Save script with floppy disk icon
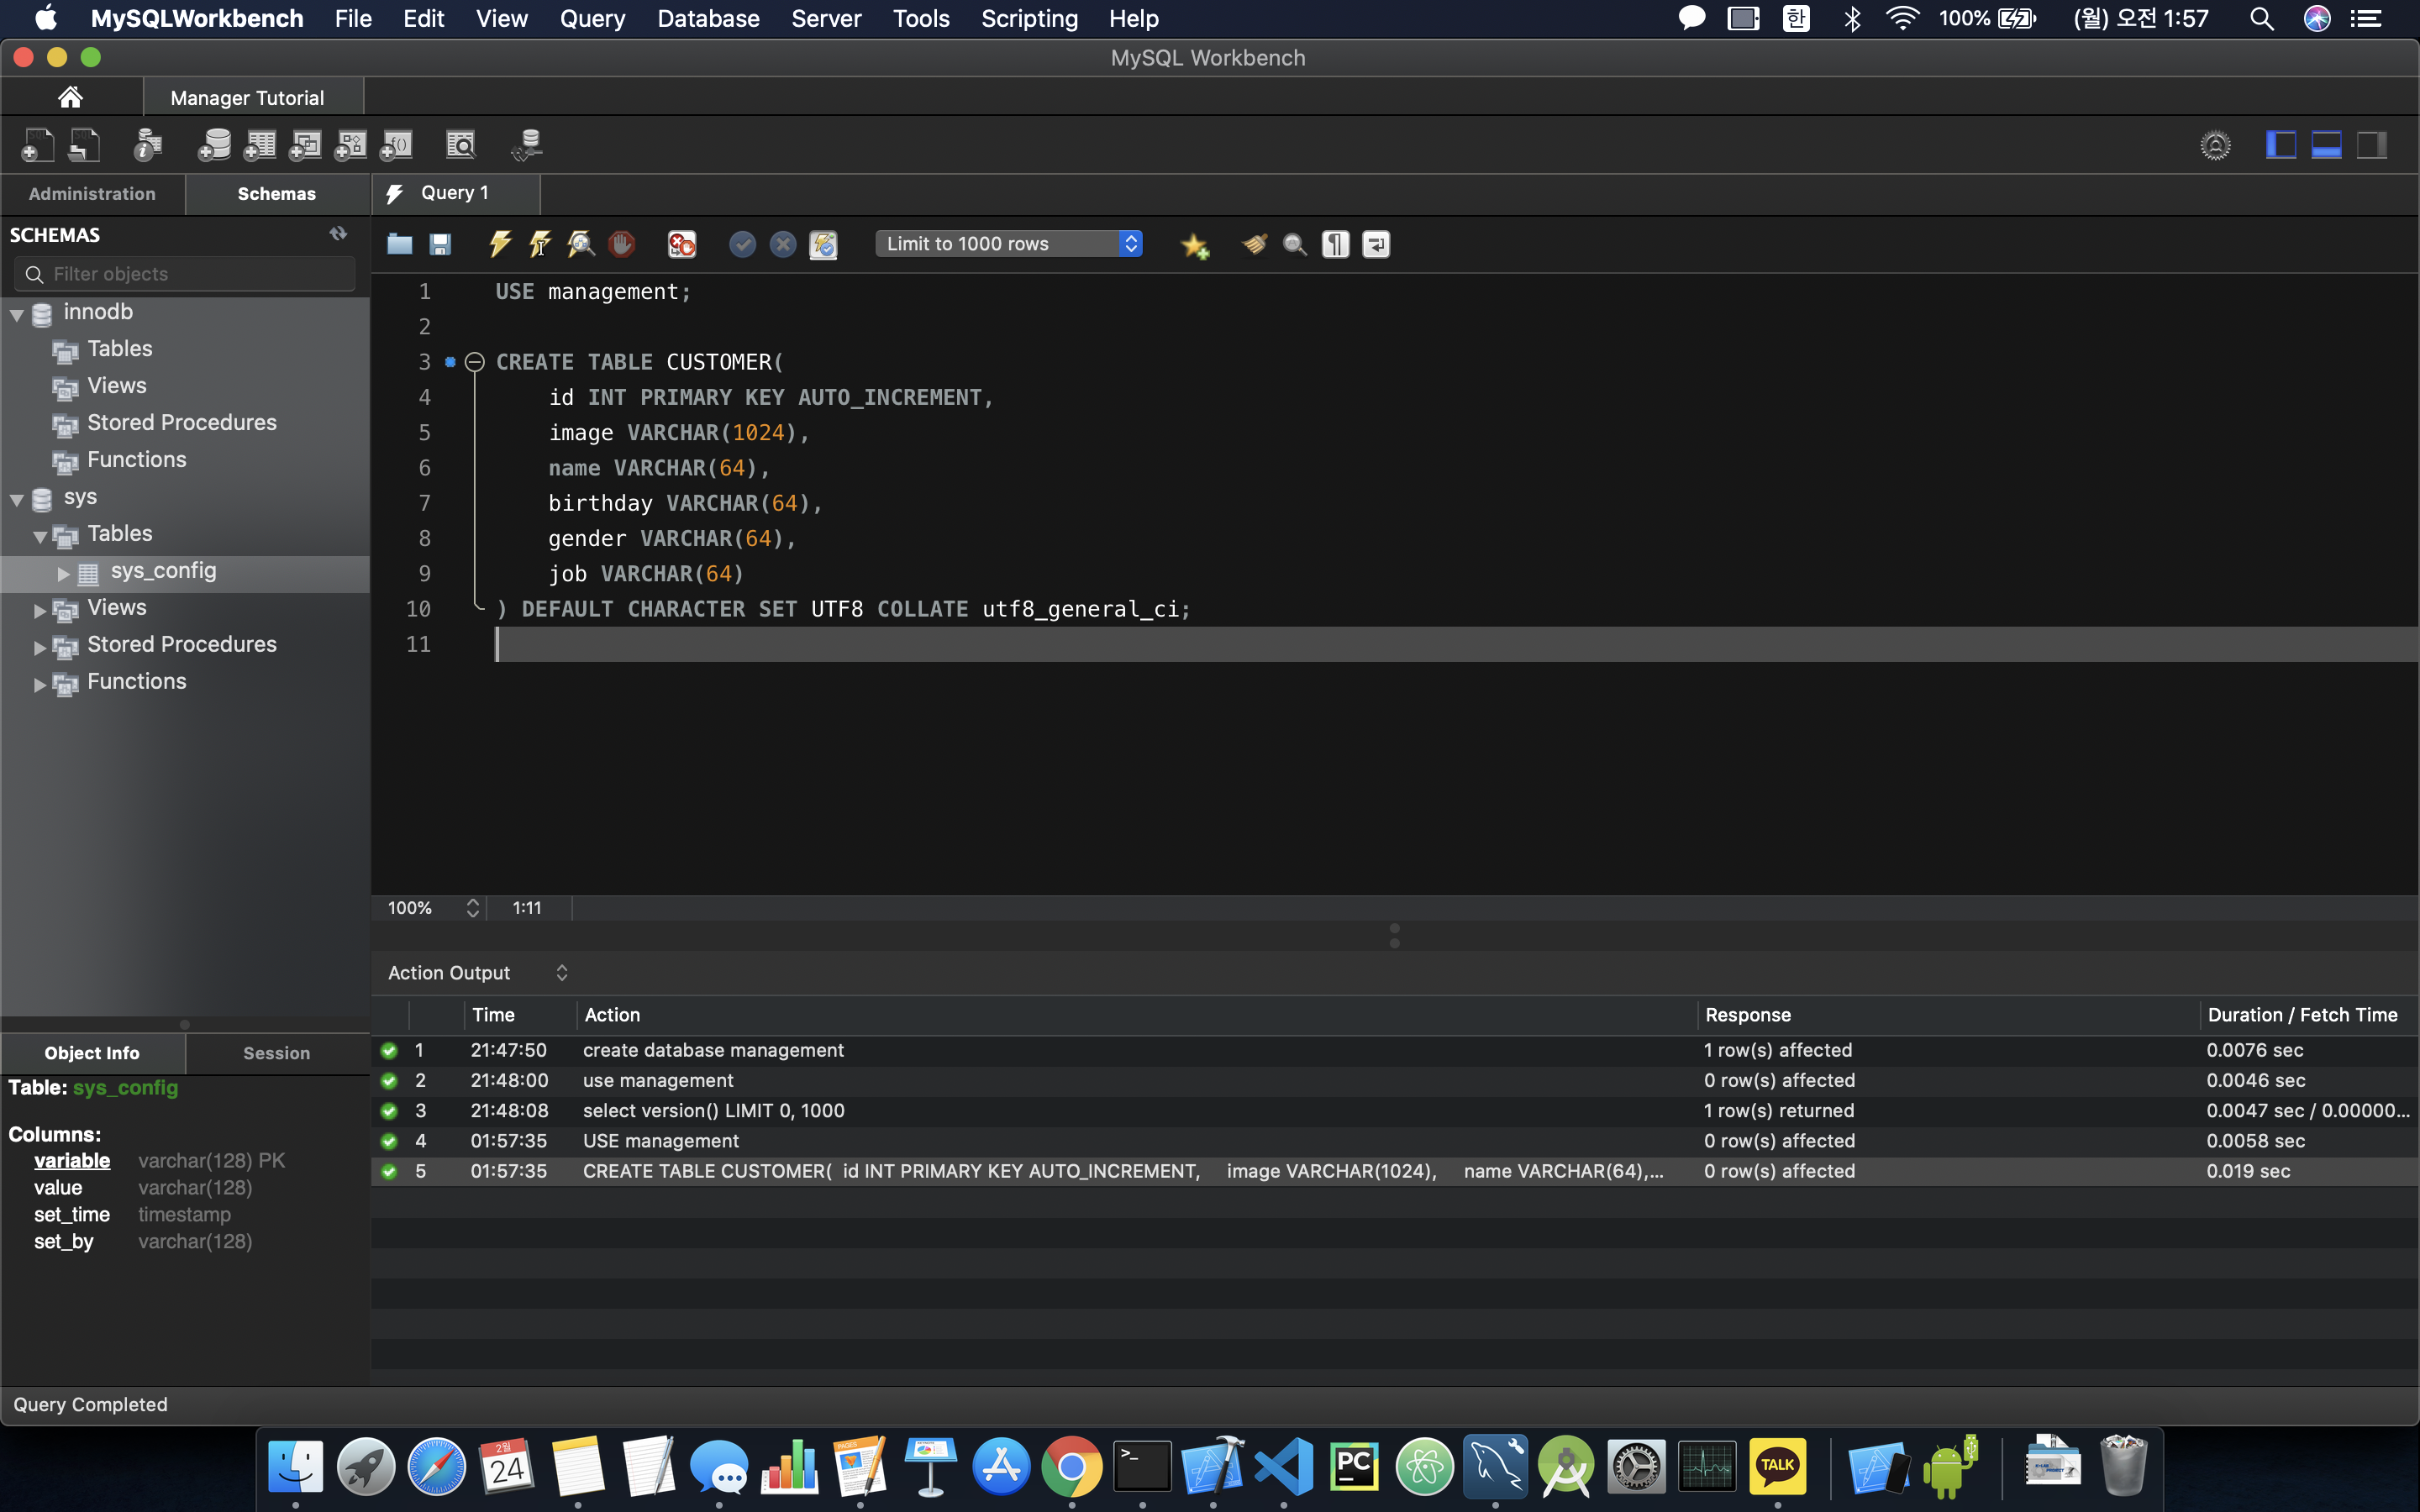This screenshot has width=2420, height=1512. point(440,244)
